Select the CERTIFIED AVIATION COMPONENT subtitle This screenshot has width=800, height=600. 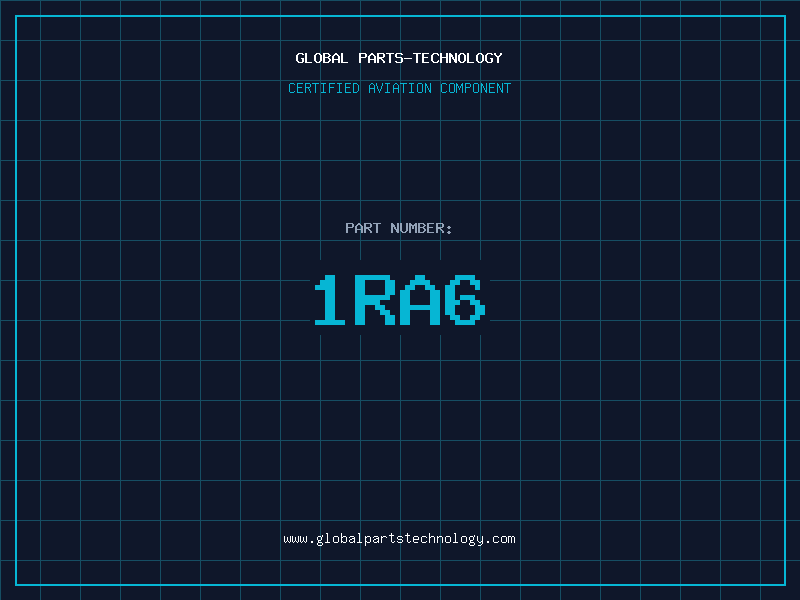point(399,89)
